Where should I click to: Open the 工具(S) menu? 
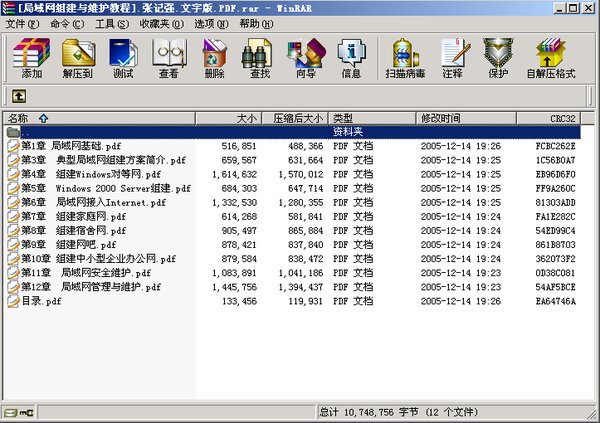pyautogui.click(x=112, y=24)
